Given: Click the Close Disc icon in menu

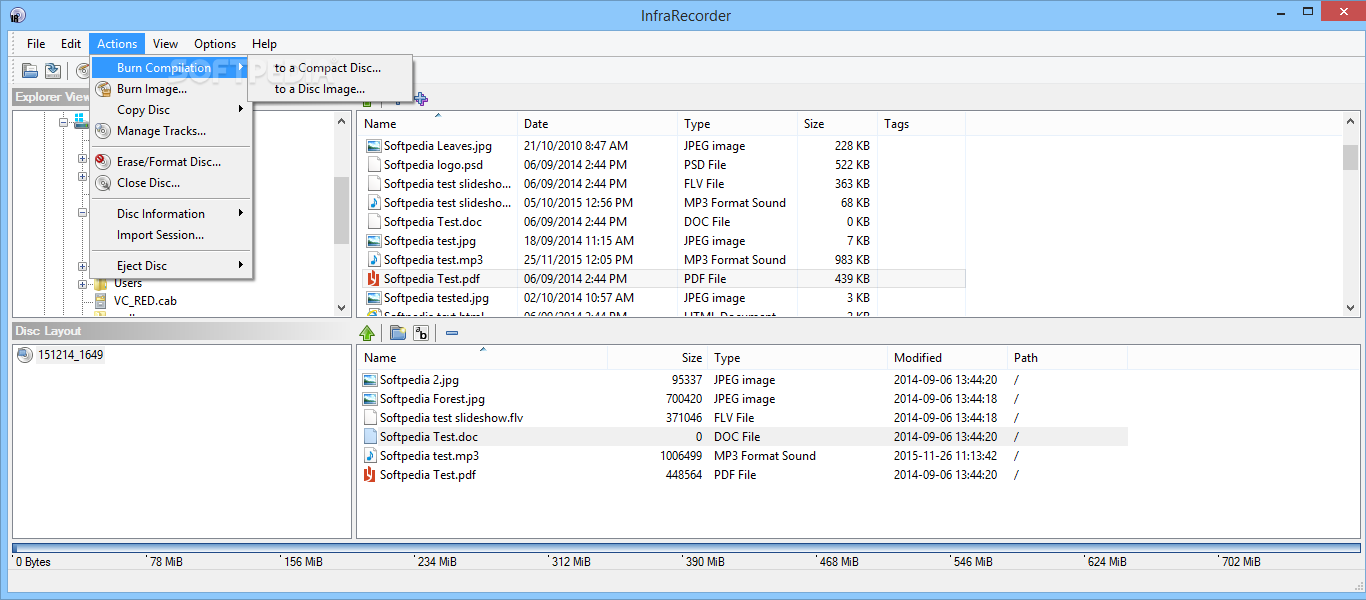Looking at the screenshot, I should click(x=102, y=183).
